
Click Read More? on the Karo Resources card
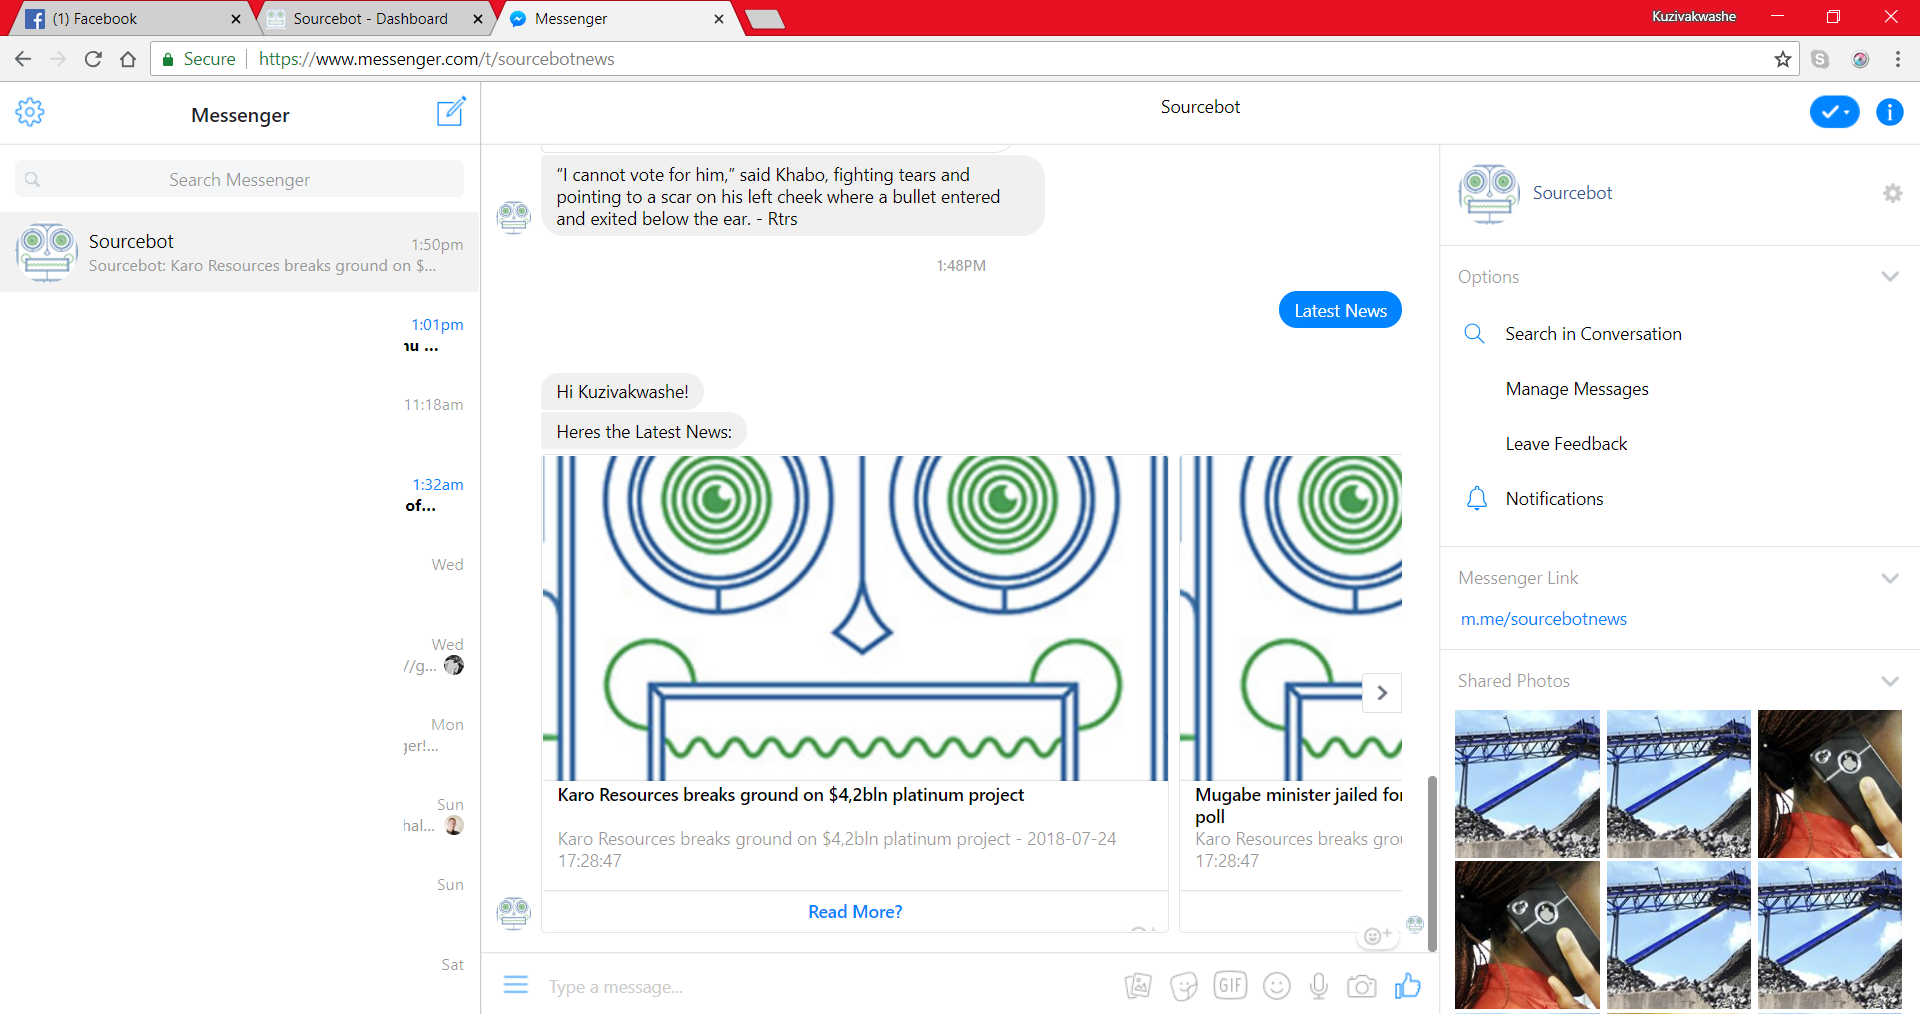click(x=855, y=912)
